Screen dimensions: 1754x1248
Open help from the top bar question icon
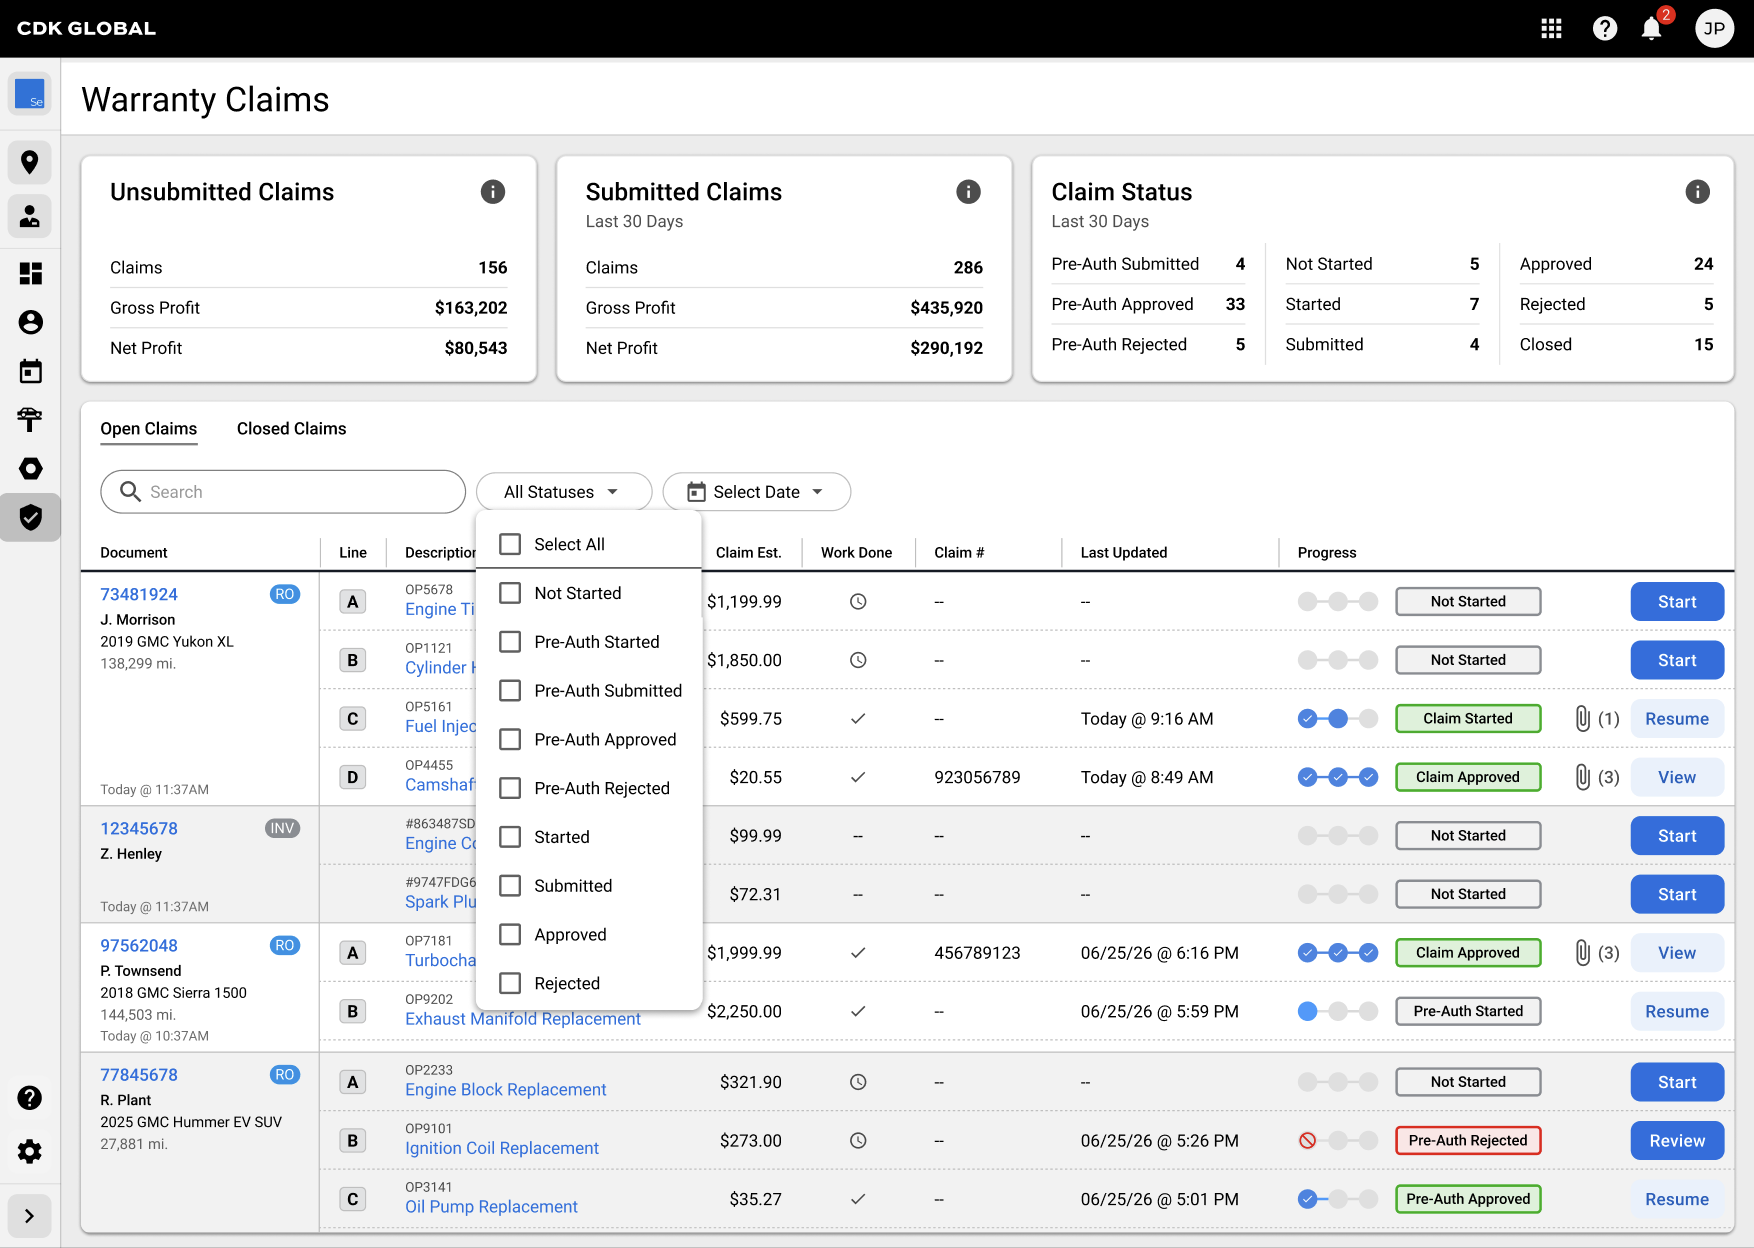point(1604,28)
